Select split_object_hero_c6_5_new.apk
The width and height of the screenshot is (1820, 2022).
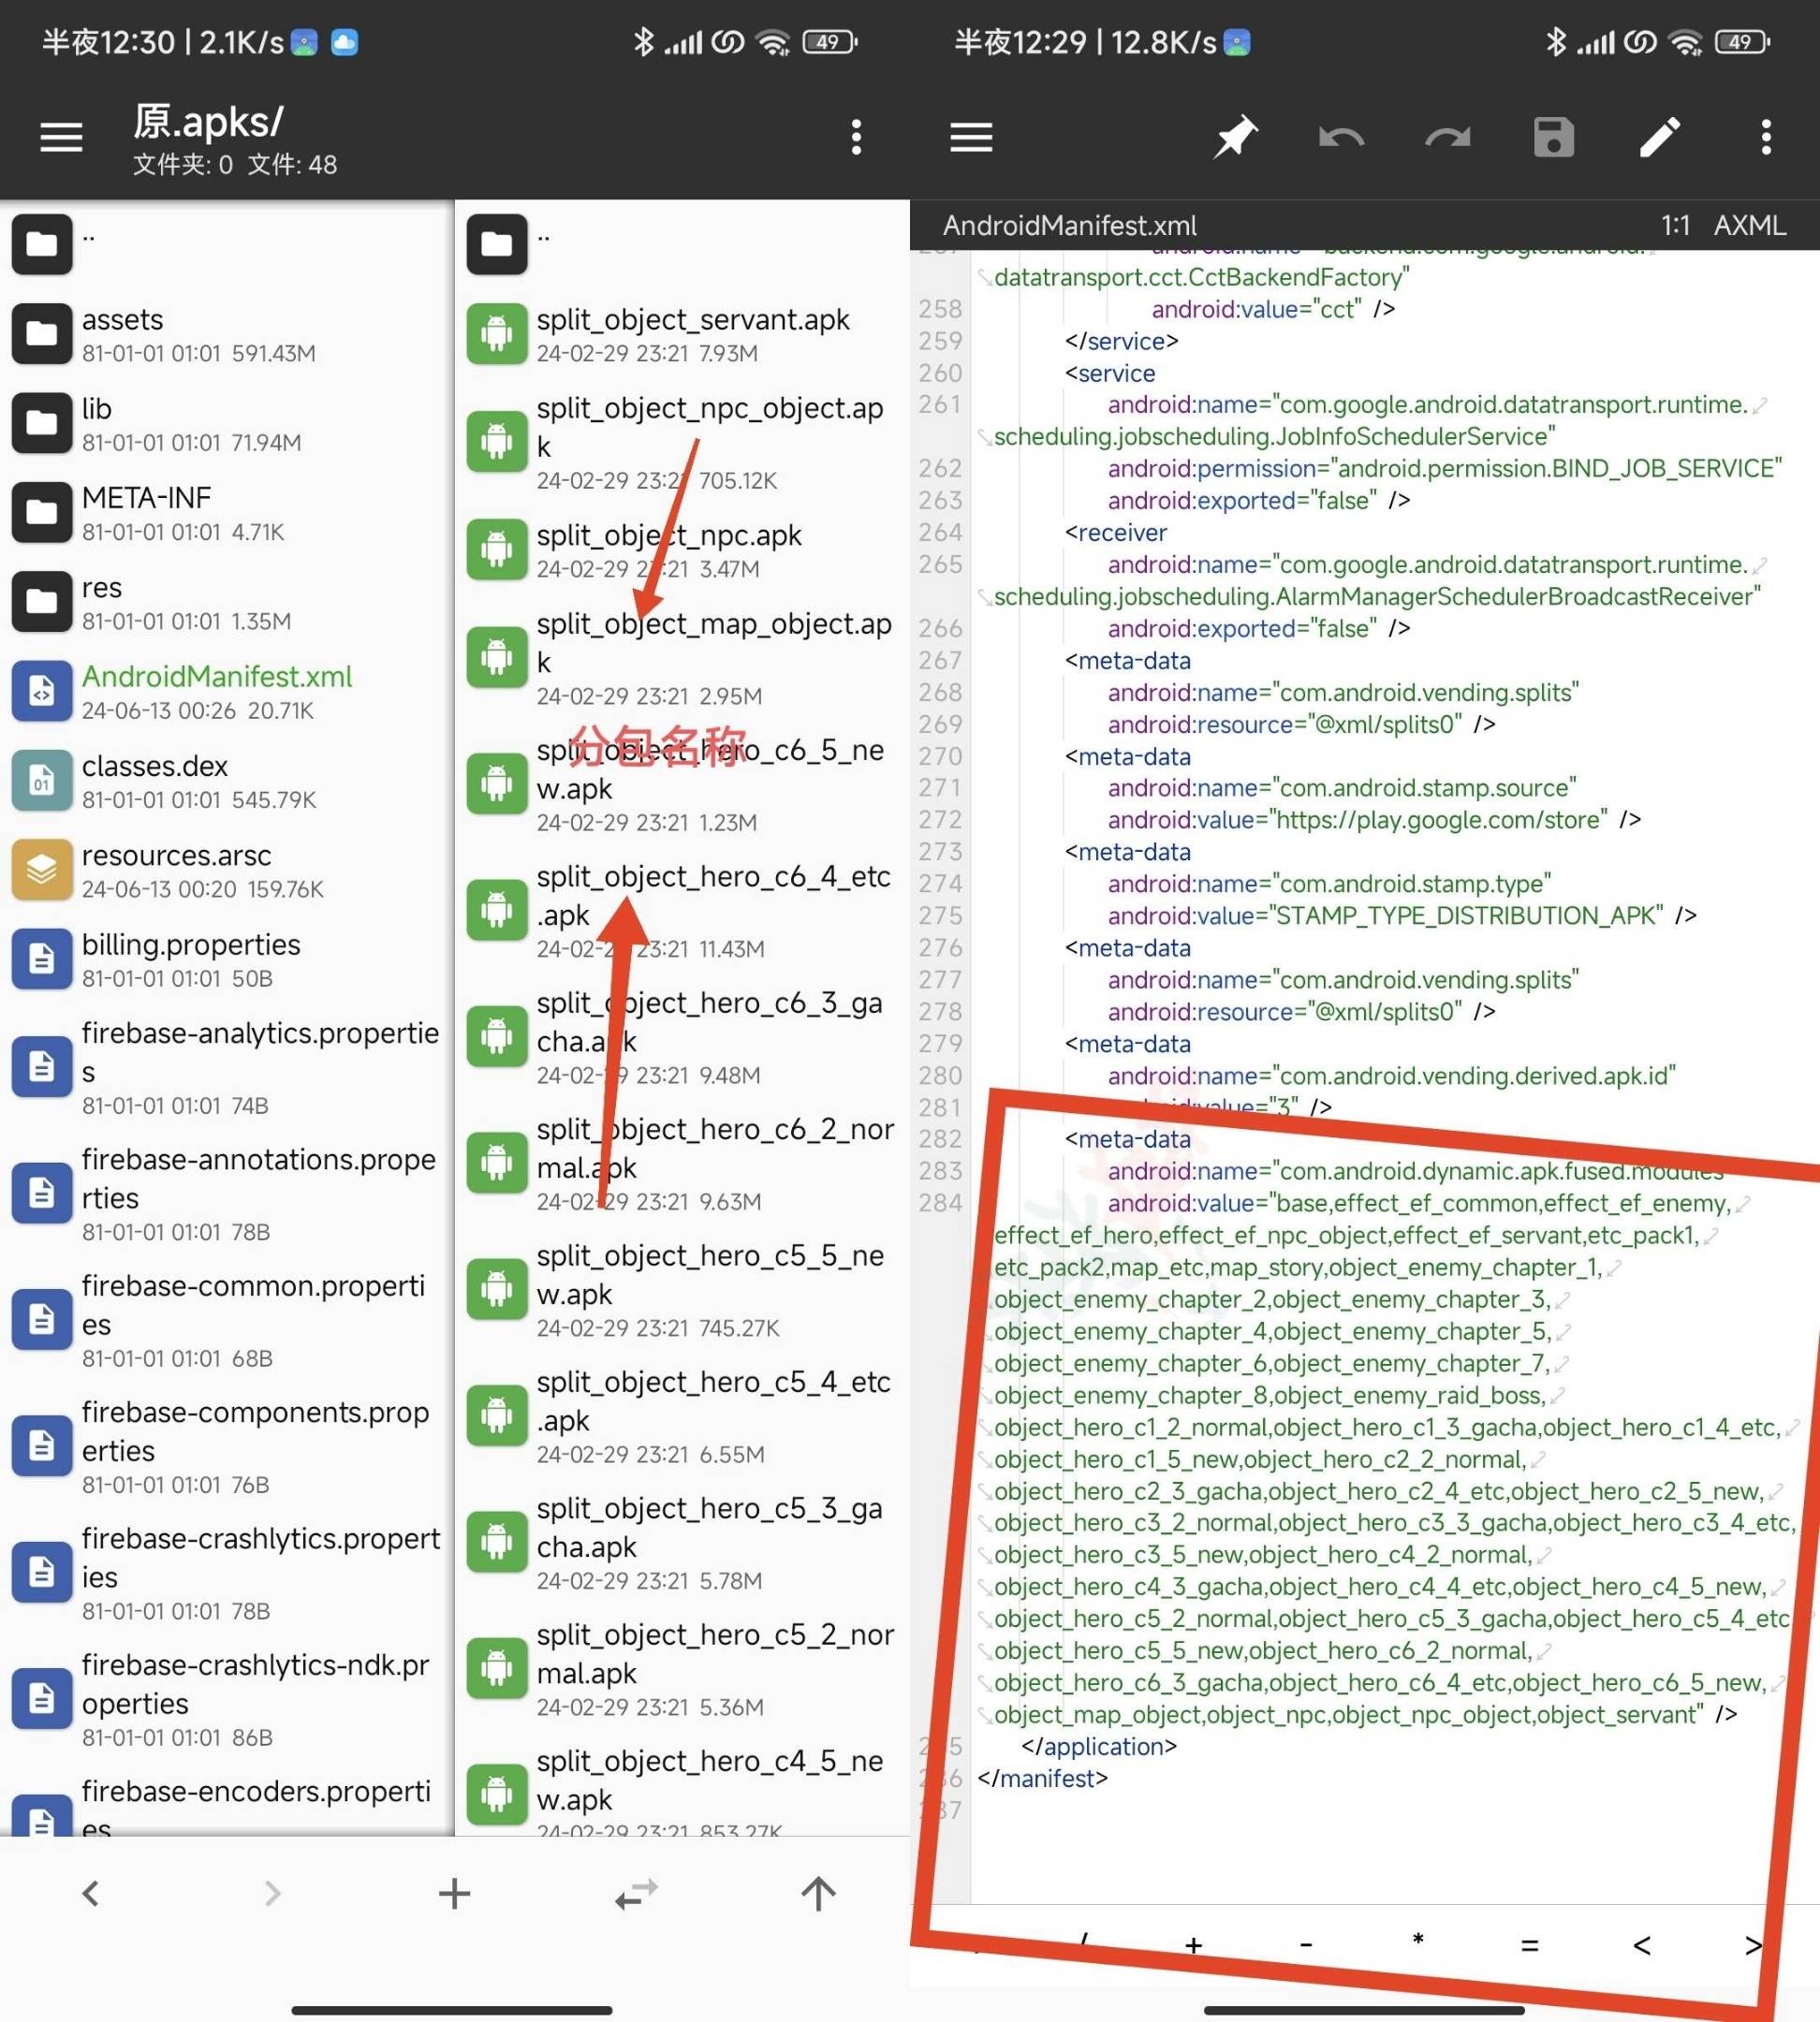pos(683,784)
